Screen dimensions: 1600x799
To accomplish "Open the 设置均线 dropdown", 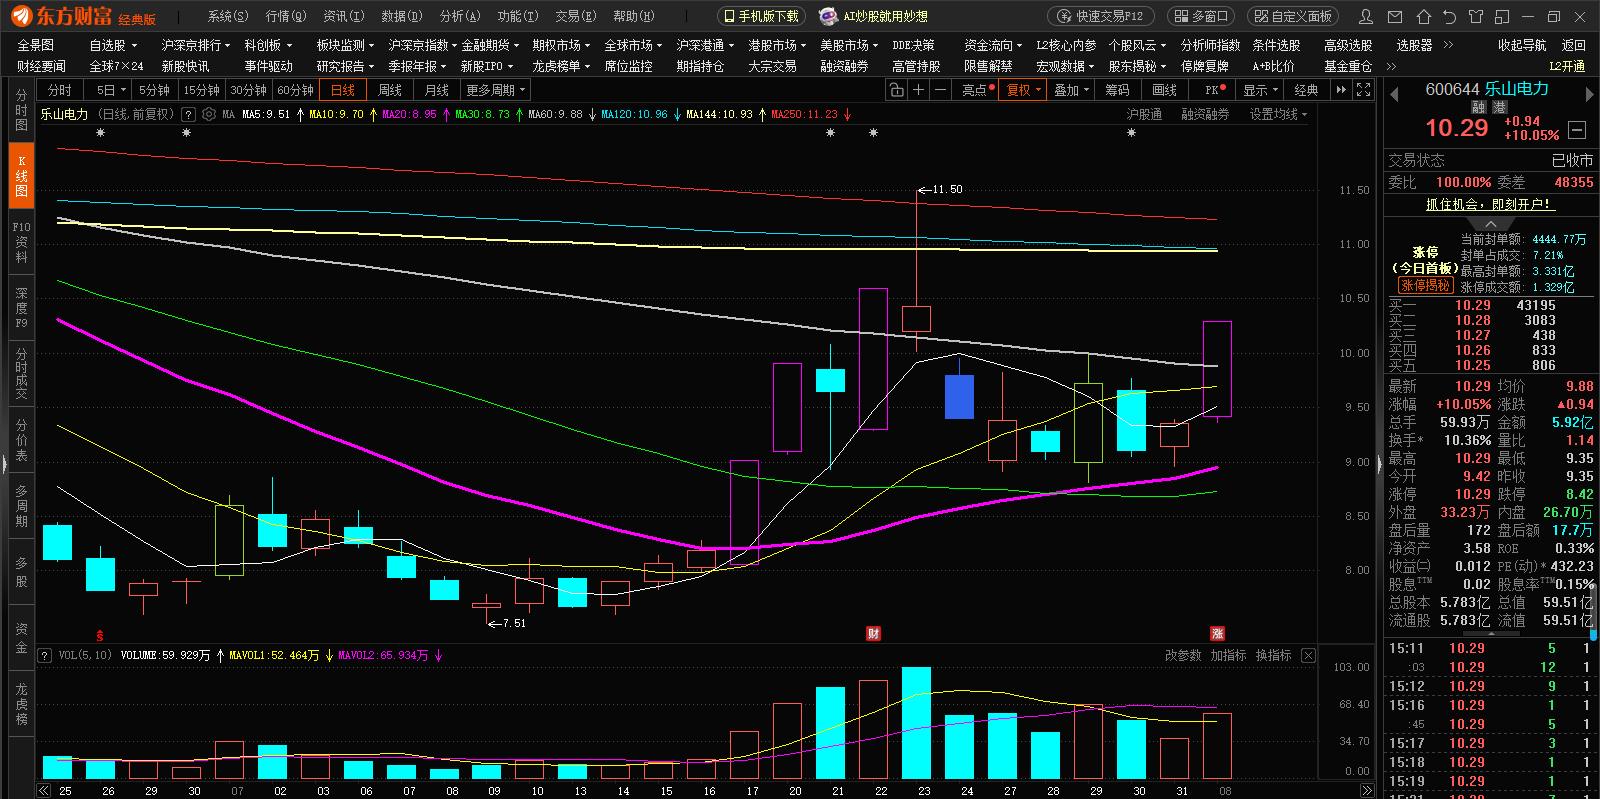I will 1277,114.
